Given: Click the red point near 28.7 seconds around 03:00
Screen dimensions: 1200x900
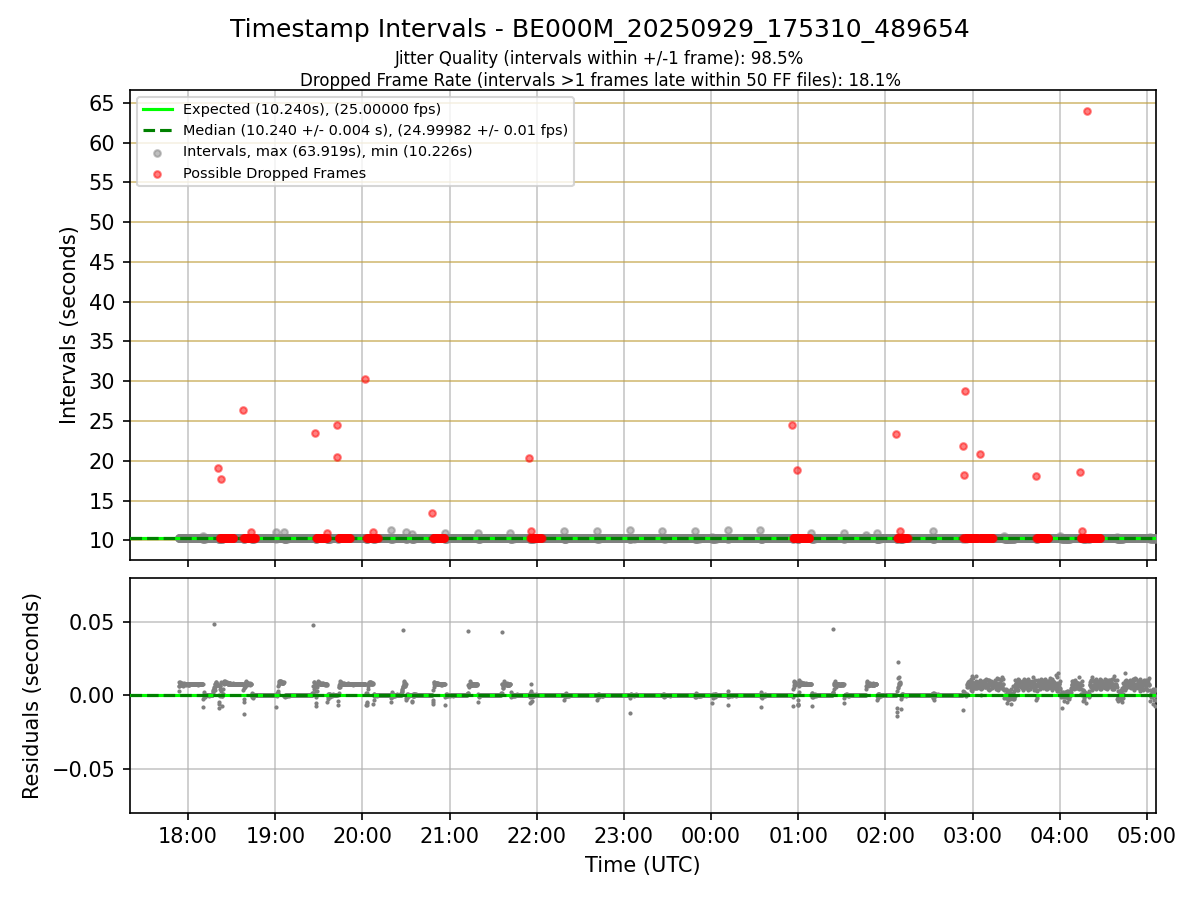Looking at the screenshot, I should click(x=965, y=391).
